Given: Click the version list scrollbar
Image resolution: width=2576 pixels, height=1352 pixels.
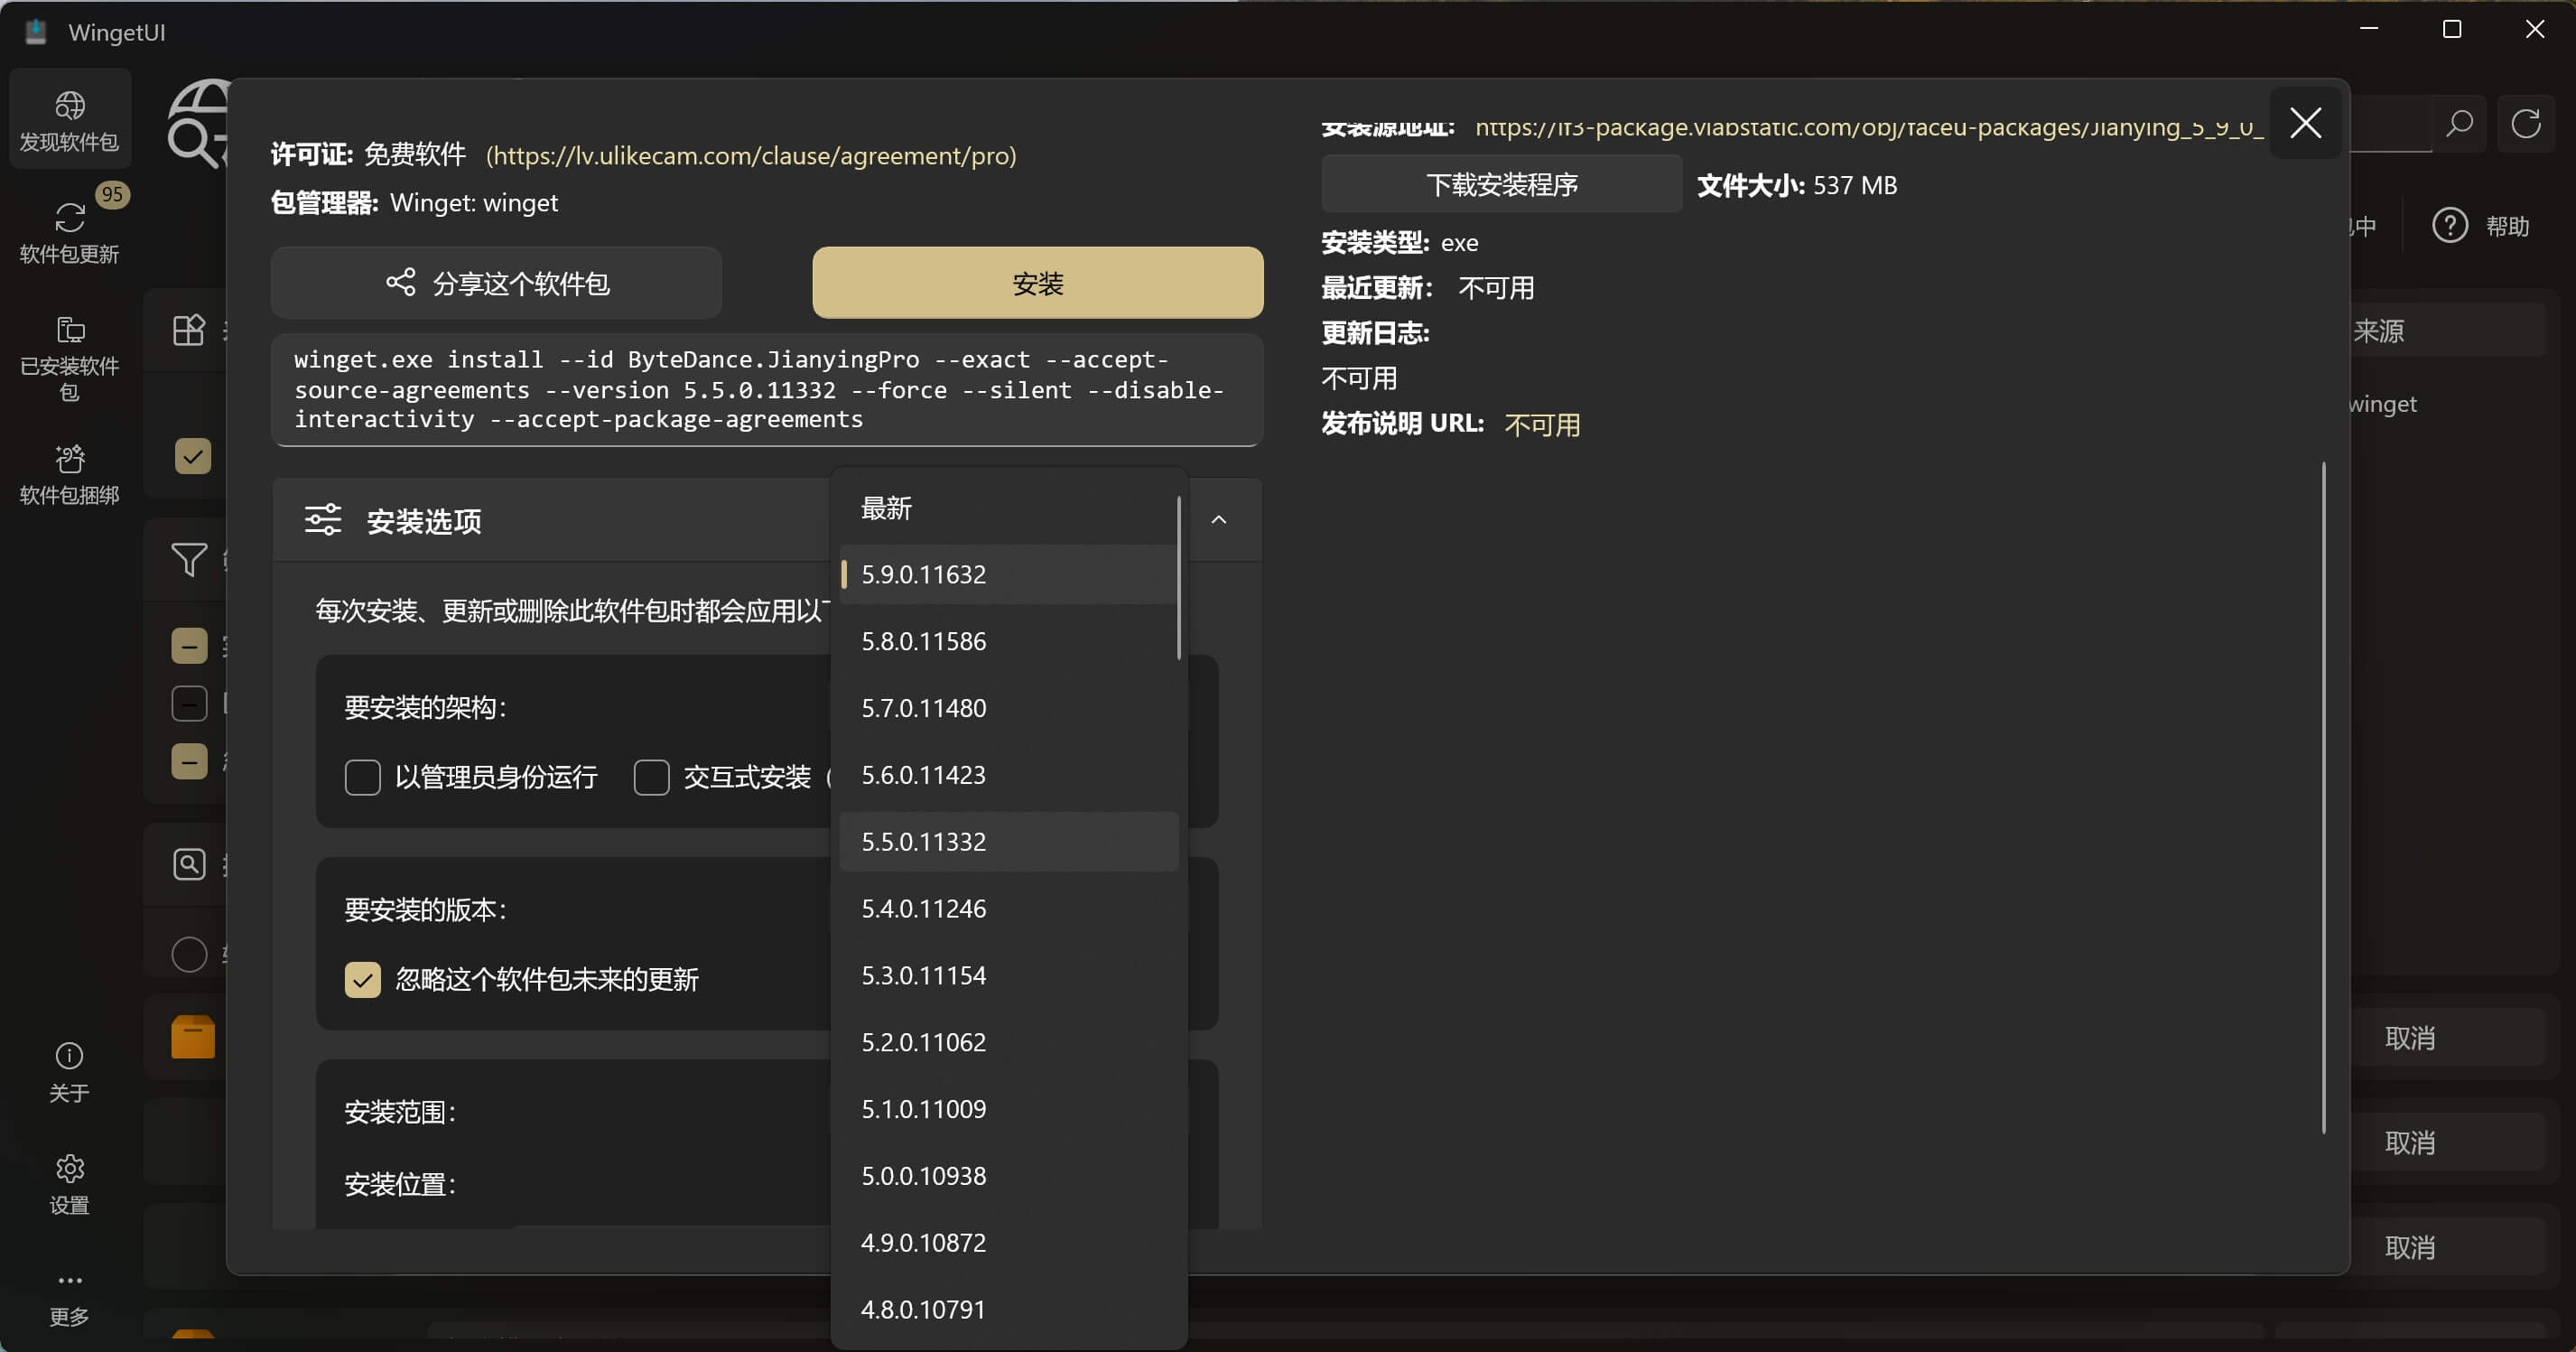Looking at the screenshot, I should coord(1179,578).
